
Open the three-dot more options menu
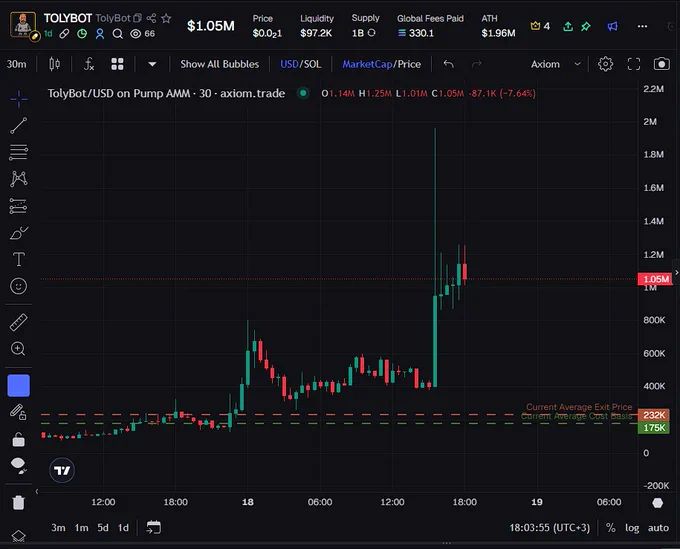(x=642, y=26)
